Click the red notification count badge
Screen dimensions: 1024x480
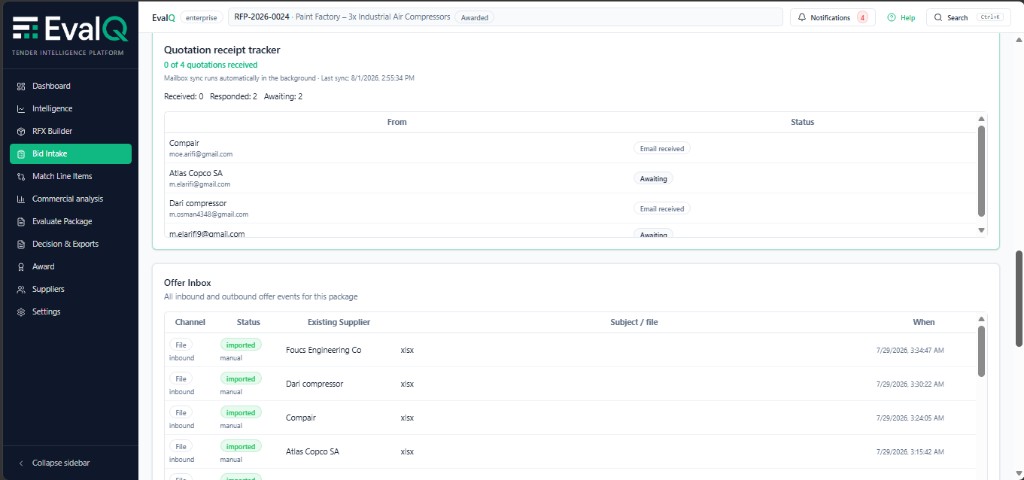coord(862,18)
